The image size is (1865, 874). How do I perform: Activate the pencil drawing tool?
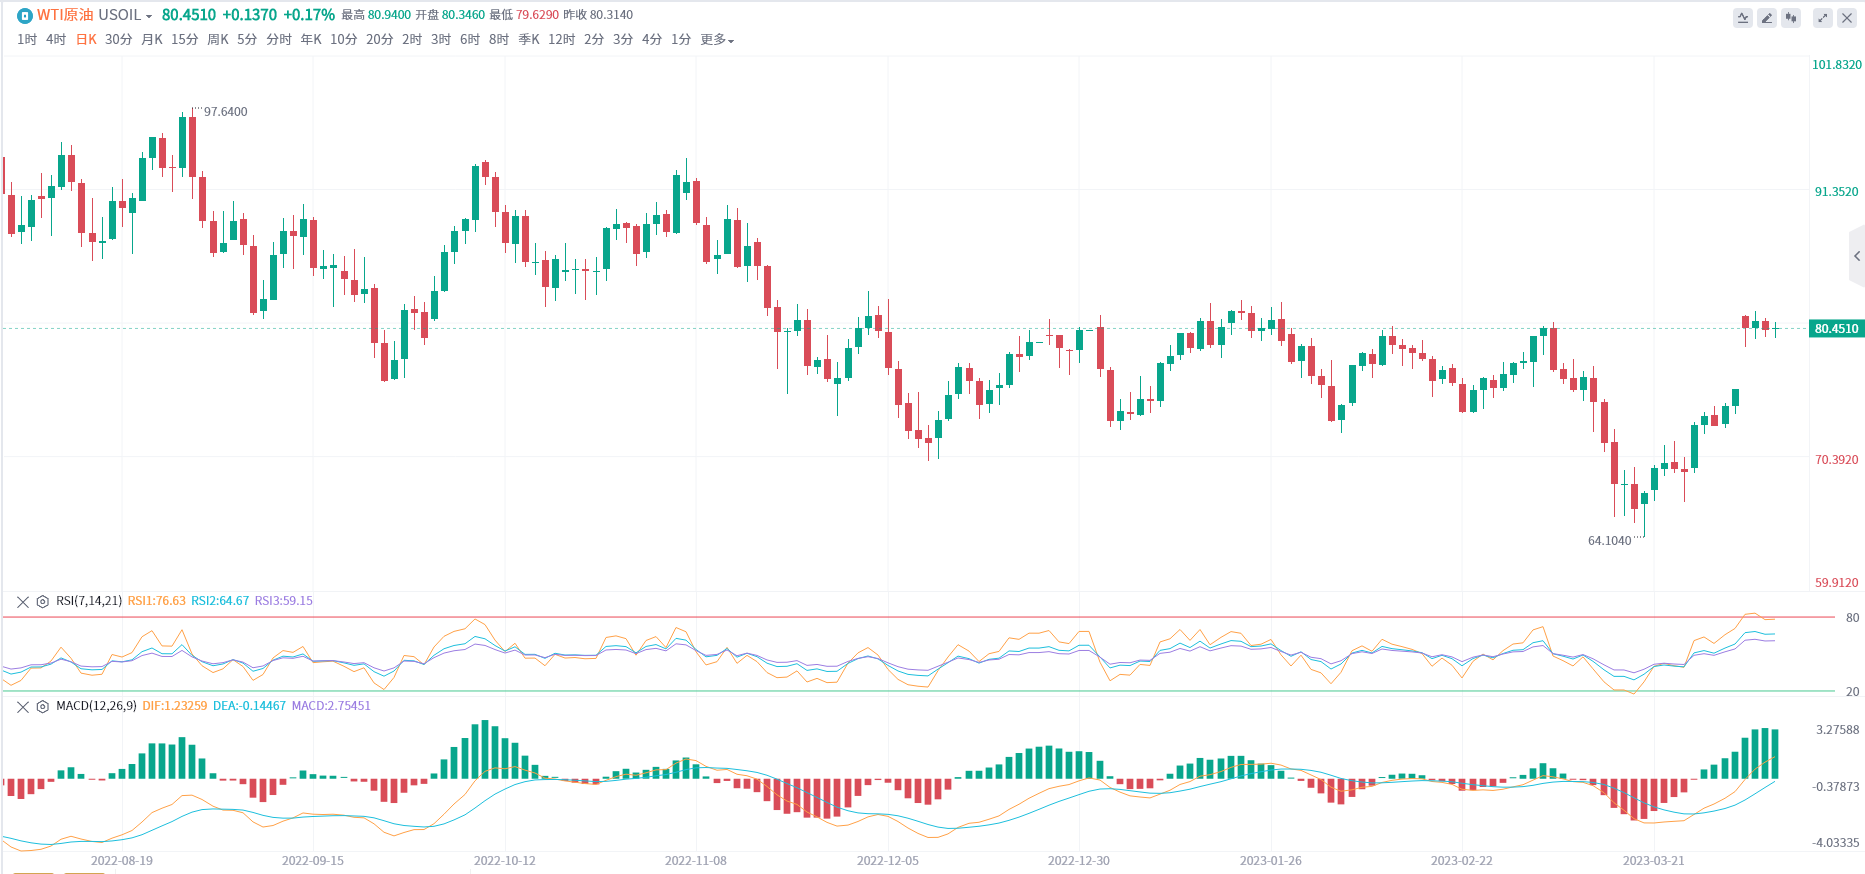point(1767,18)
